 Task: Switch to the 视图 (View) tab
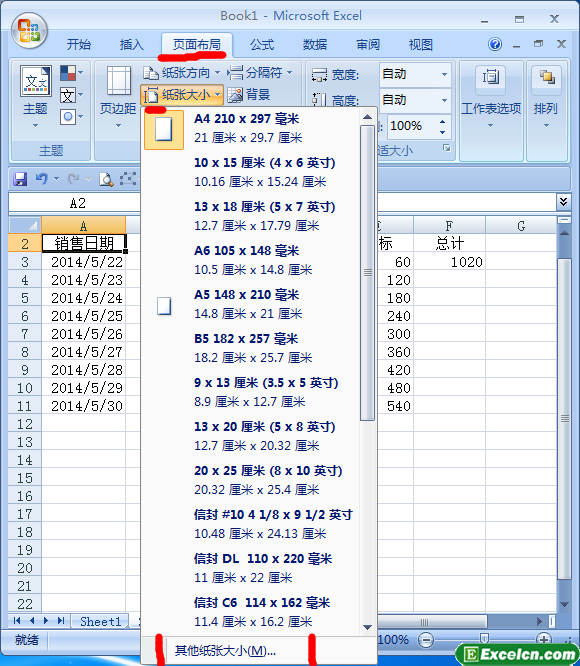click(420, 45)
